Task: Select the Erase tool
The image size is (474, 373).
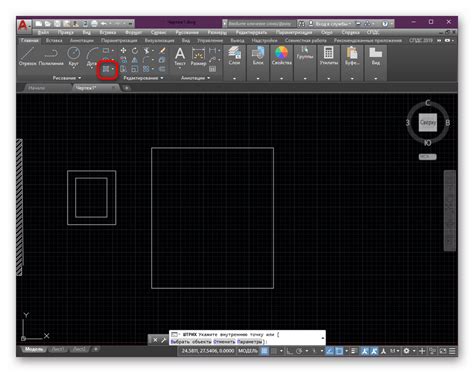Action: (162, 51)
